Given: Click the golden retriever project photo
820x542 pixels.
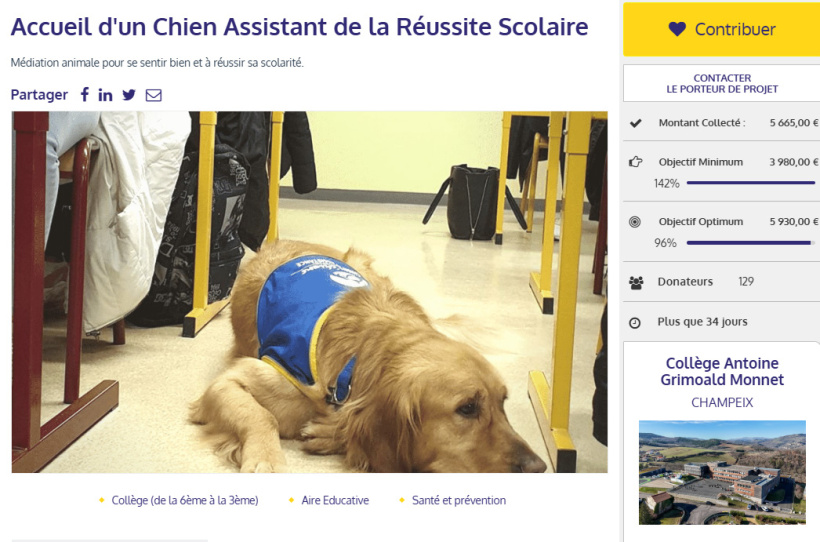Looking at the screenshot, I should tap(310, 292).
